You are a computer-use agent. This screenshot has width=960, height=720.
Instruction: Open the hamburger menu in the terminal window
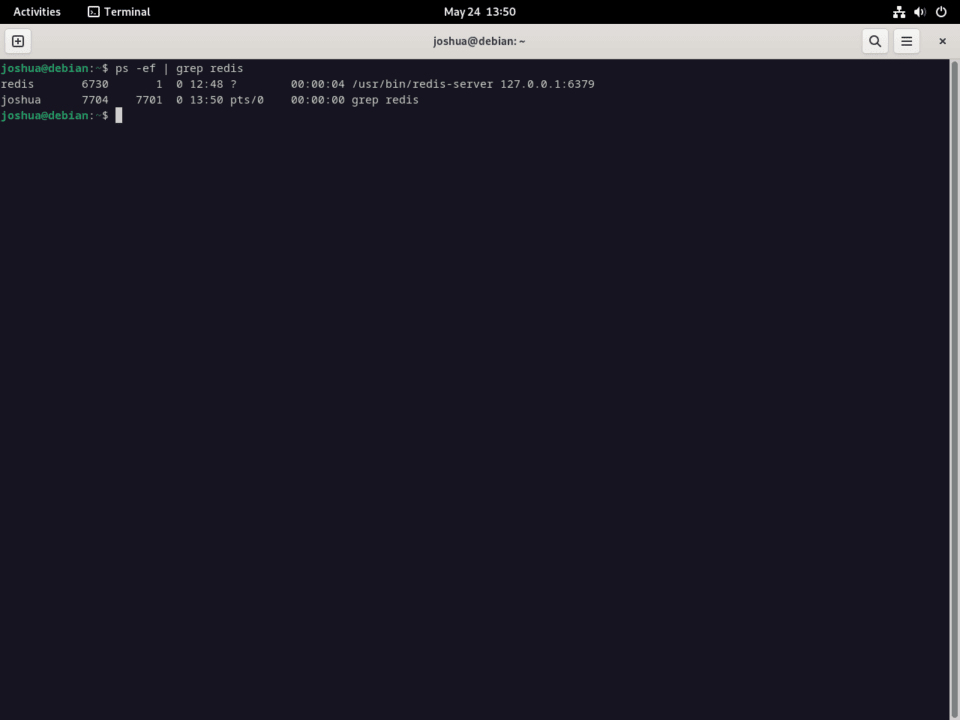coord(906,41)
